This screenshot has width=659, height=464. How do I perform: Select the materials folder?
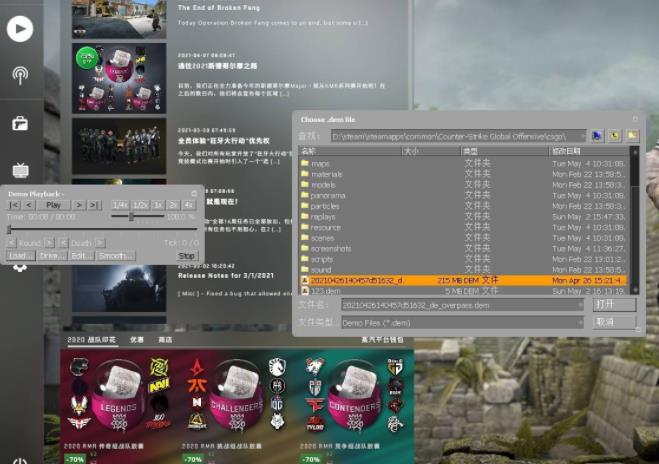[x=464, y=174]
